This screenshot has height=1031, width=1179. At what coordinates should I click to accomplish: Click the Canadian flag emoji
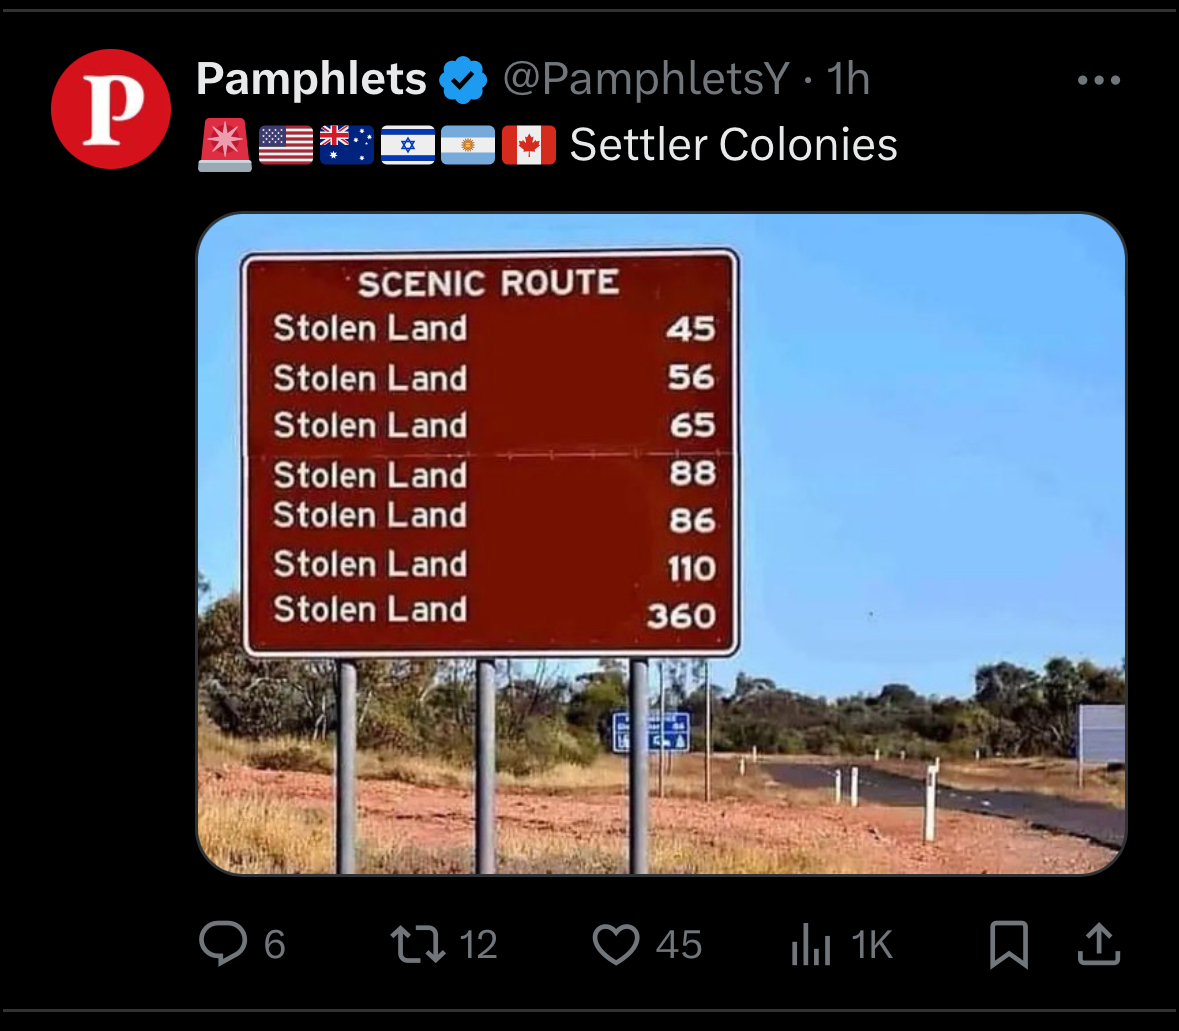click(529, 144)
